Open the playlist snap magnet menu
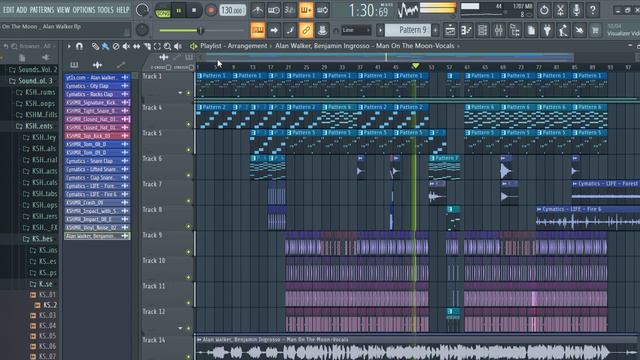Image resolution: width=640 pixels, height=360 pixels. coord(79,47)
